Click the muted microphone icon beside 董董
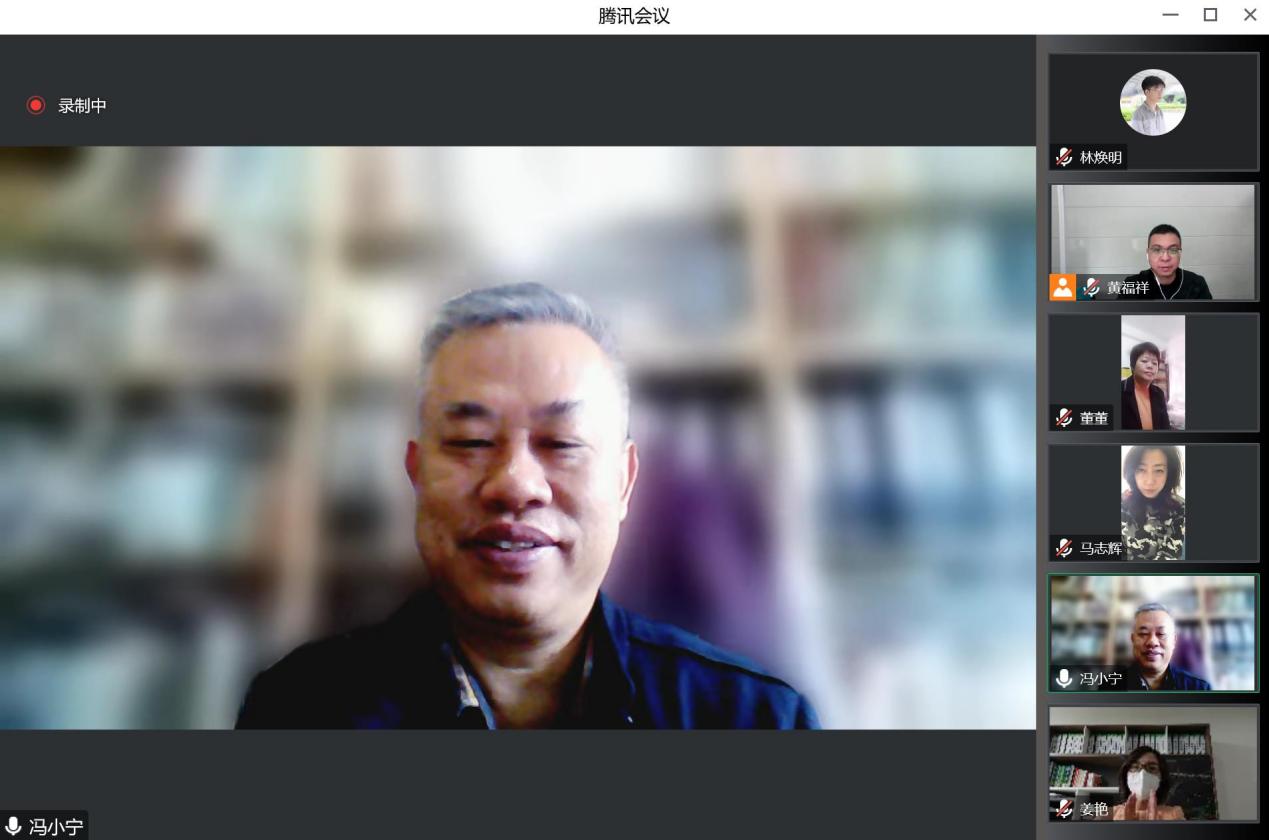1269x840 pixels. tap(1064, 418)
